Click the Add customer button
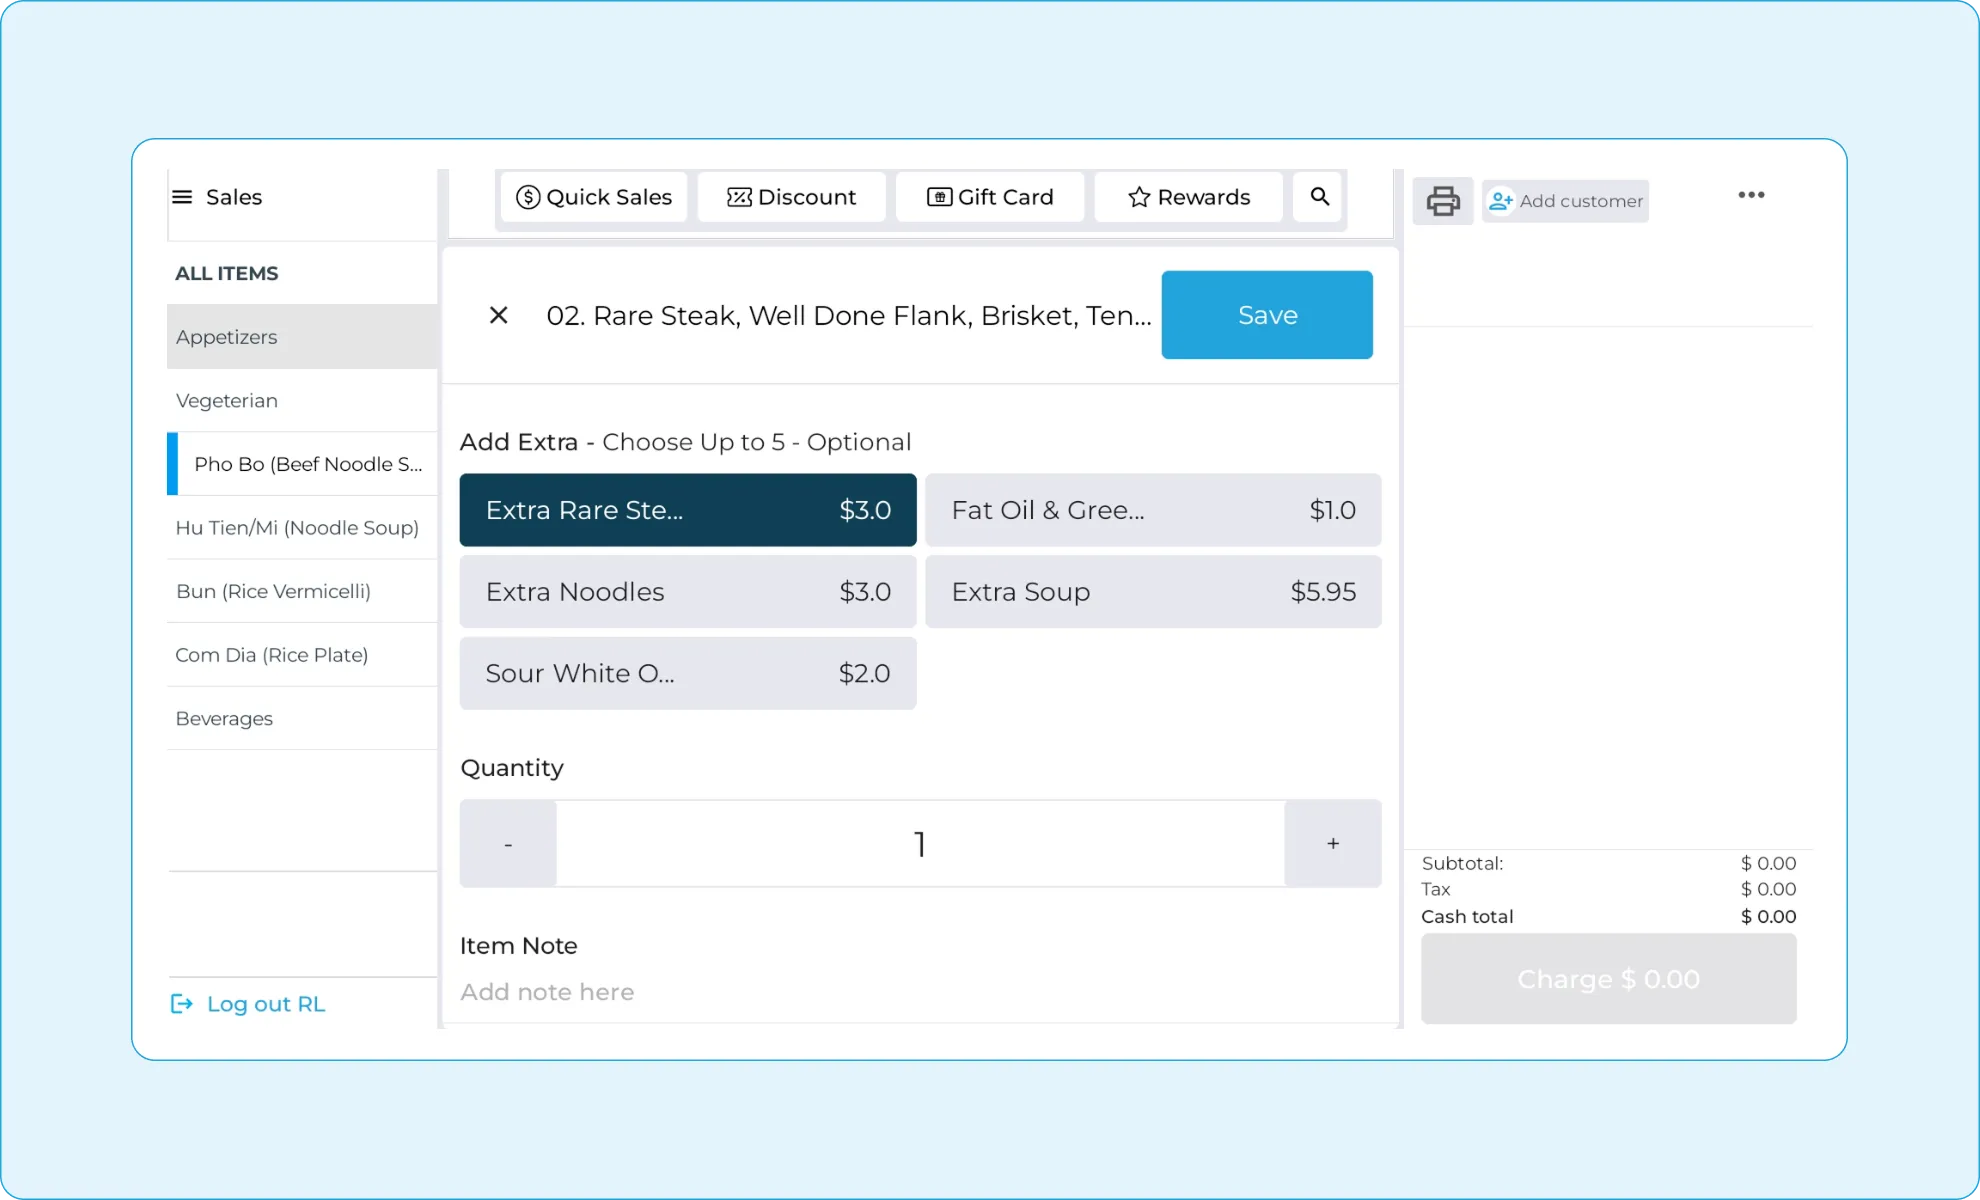Viewport: 1980px width, 1200px height. (1565, 201)
